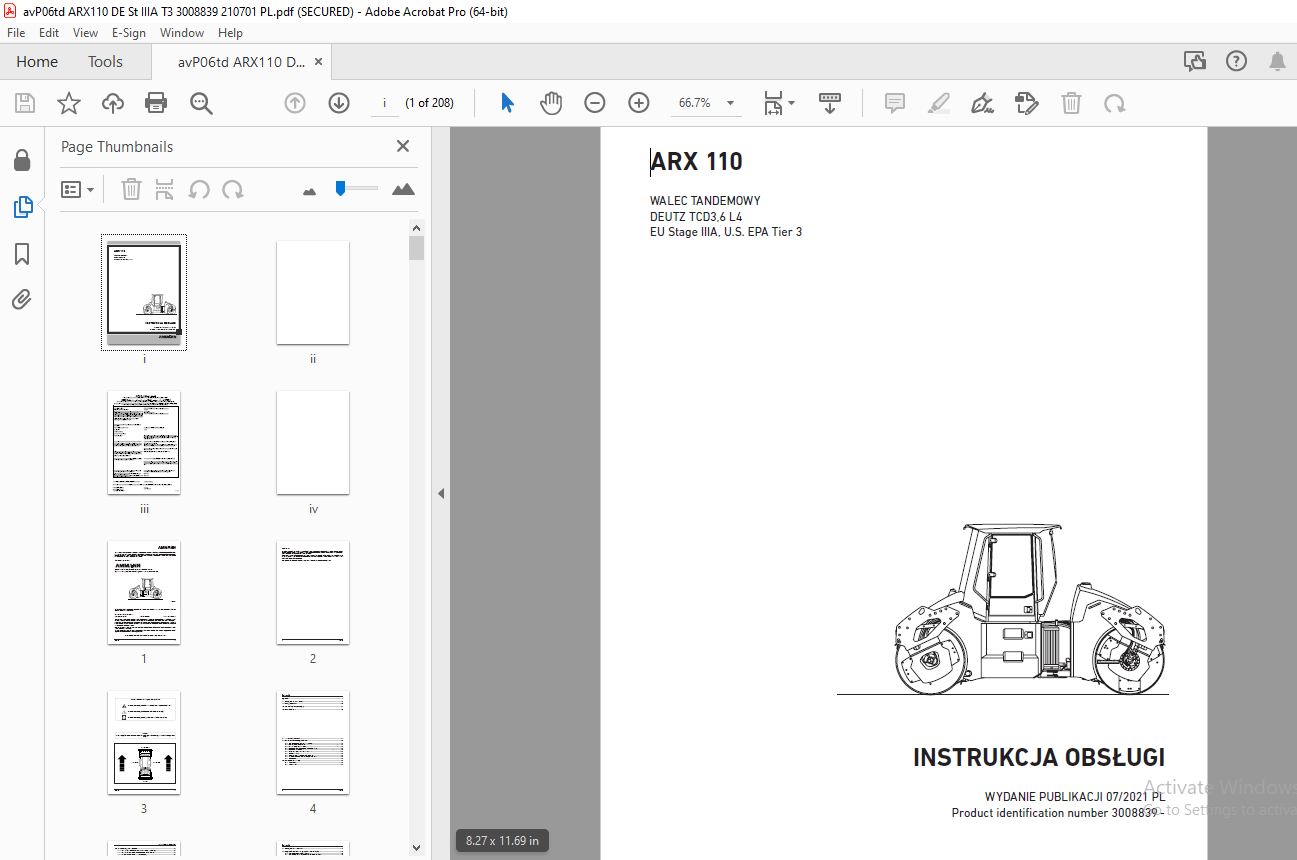Reduce thumbnail size small mountain icon
1297x860 pixels.
point(309,190)
